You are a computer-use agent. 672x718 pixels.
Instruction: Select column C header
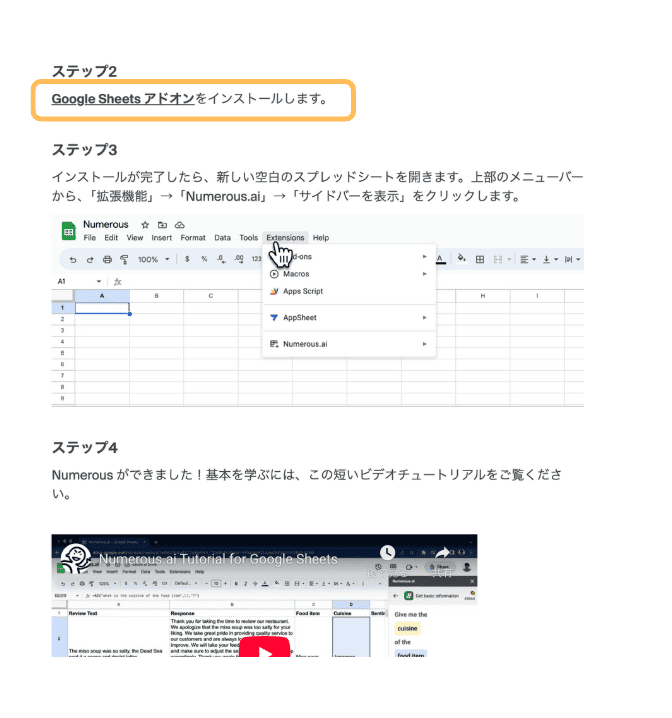tap(211, 296)
